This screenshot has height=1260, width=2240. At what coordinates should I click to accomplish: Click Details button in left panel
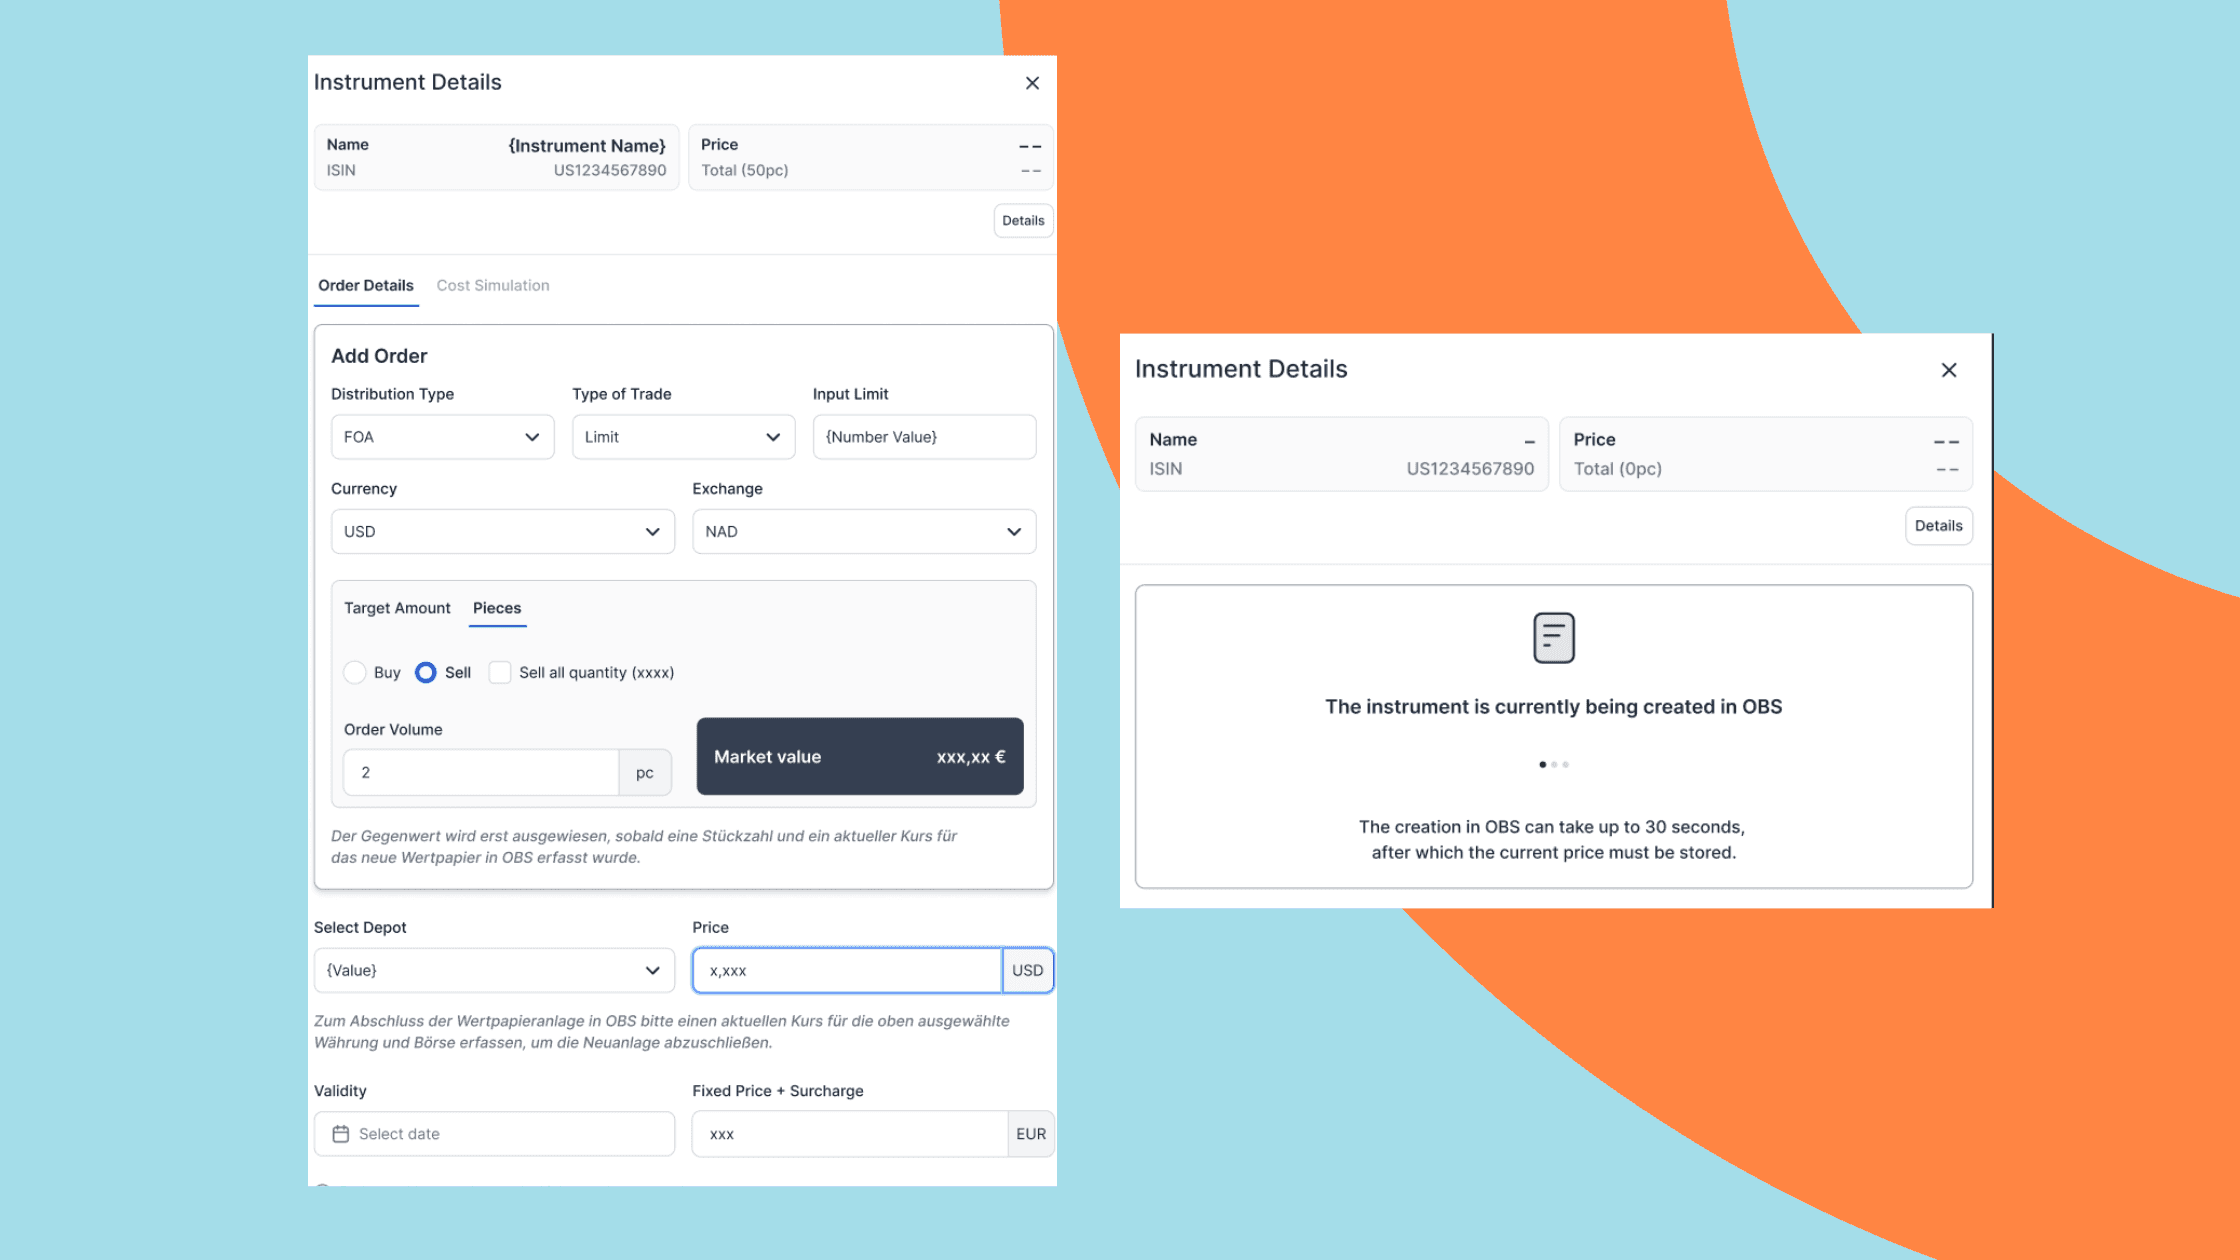tap(1022, 221)
